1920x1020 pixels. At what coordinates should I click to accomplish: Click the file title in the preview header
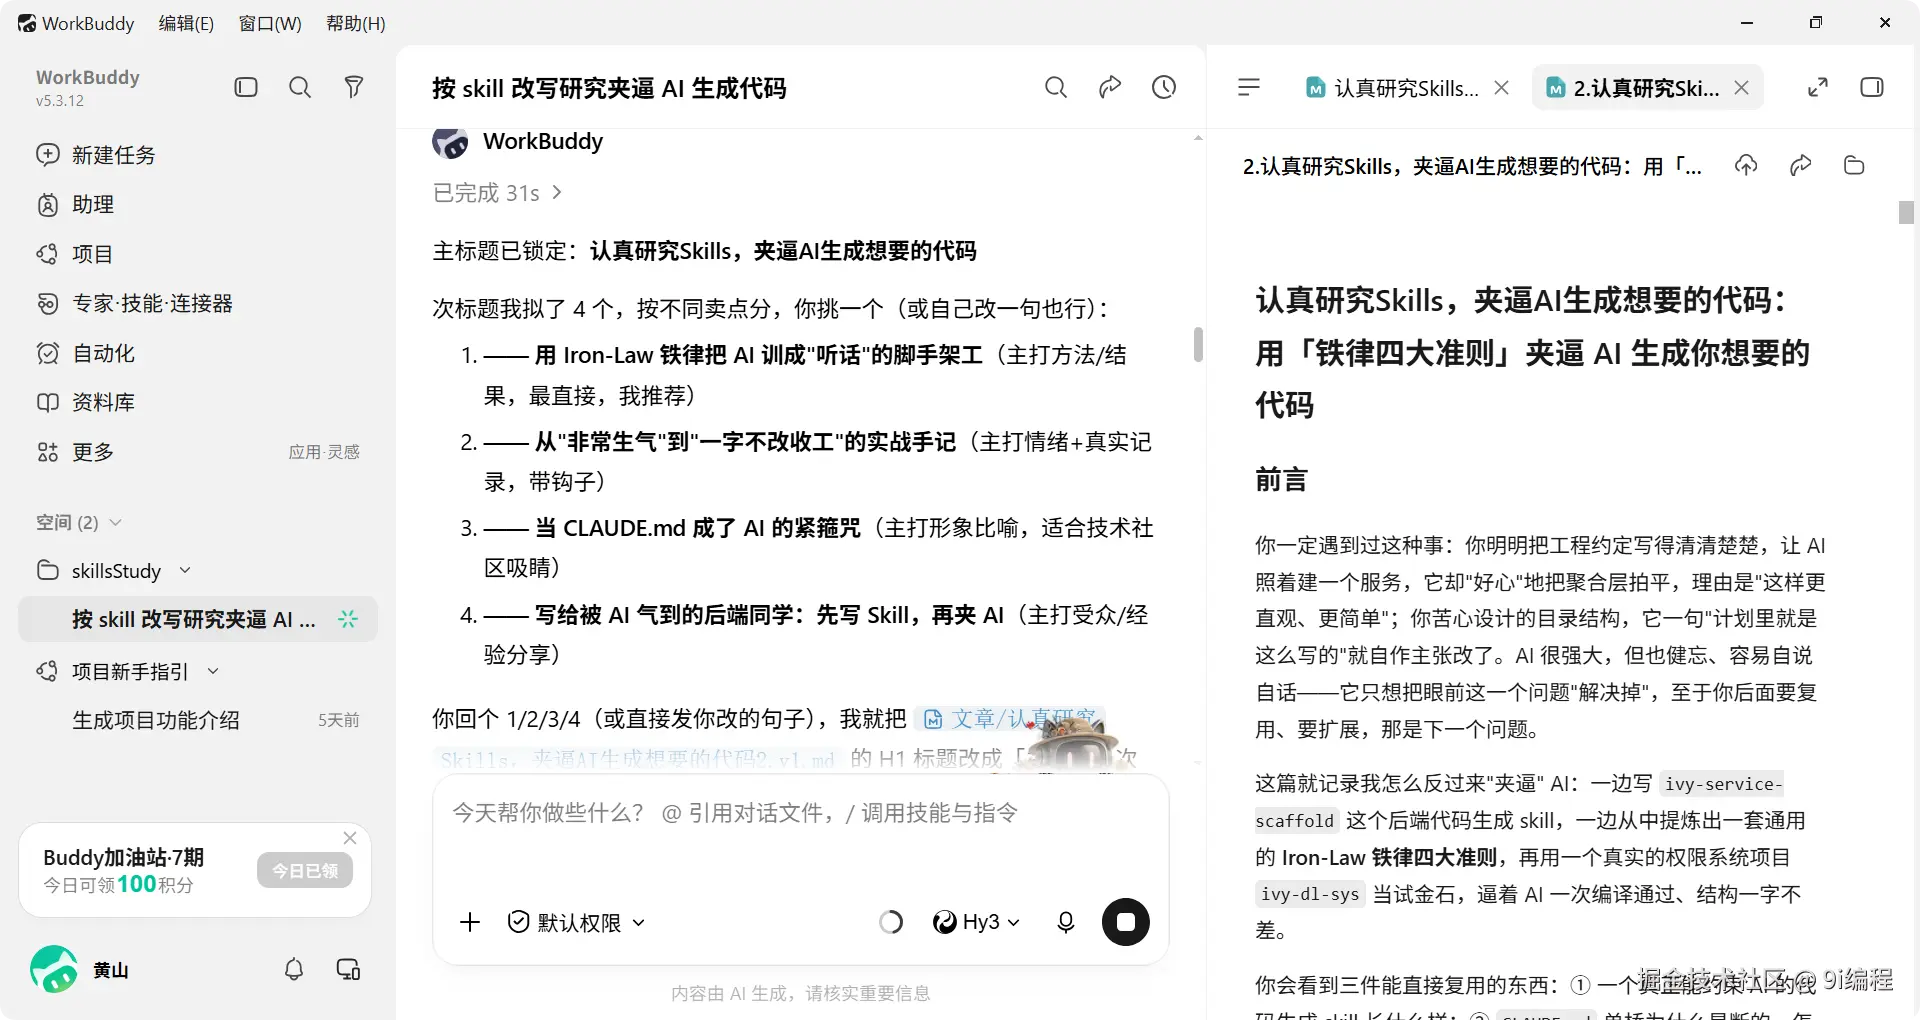[x=1472, y=166]
